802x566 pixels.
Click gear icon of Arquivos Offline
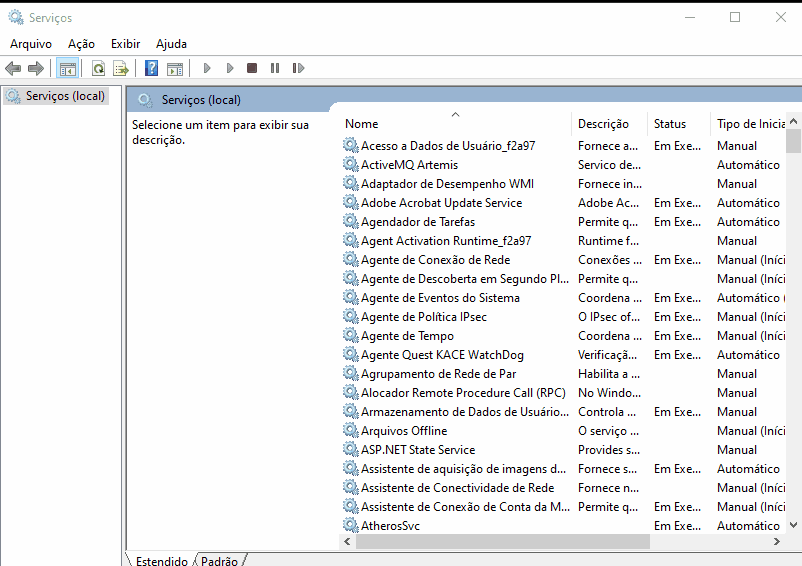pos(350,430)
